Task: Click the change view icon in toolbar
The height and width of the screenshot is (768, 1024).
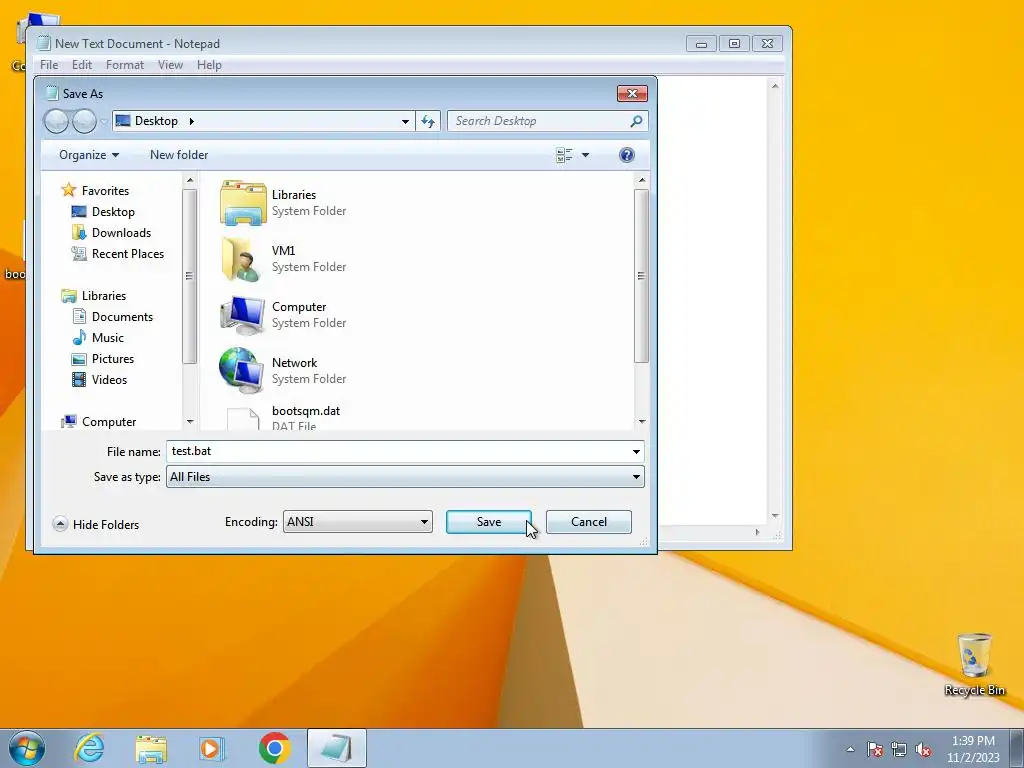Action: pyautogui.click(x=564, y=155)
